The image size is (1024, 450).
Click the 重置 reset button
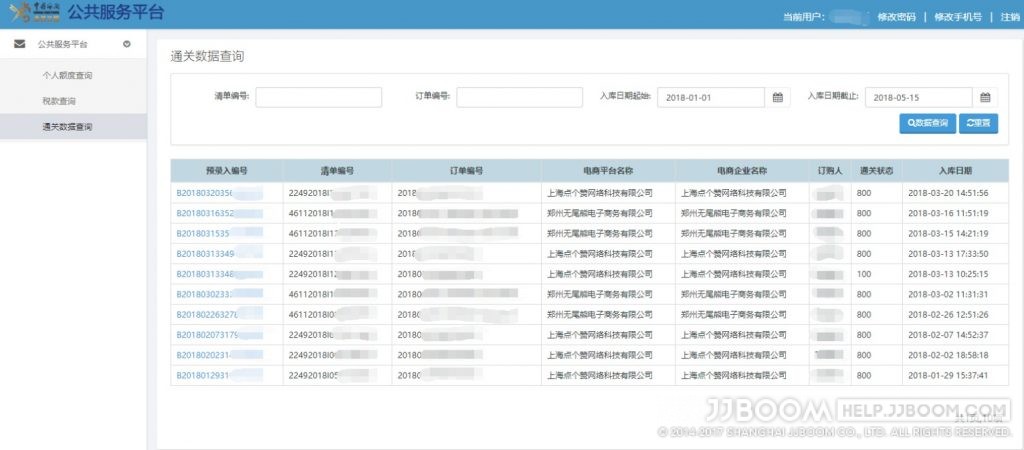pyautogui.click(x=978, y=123)
